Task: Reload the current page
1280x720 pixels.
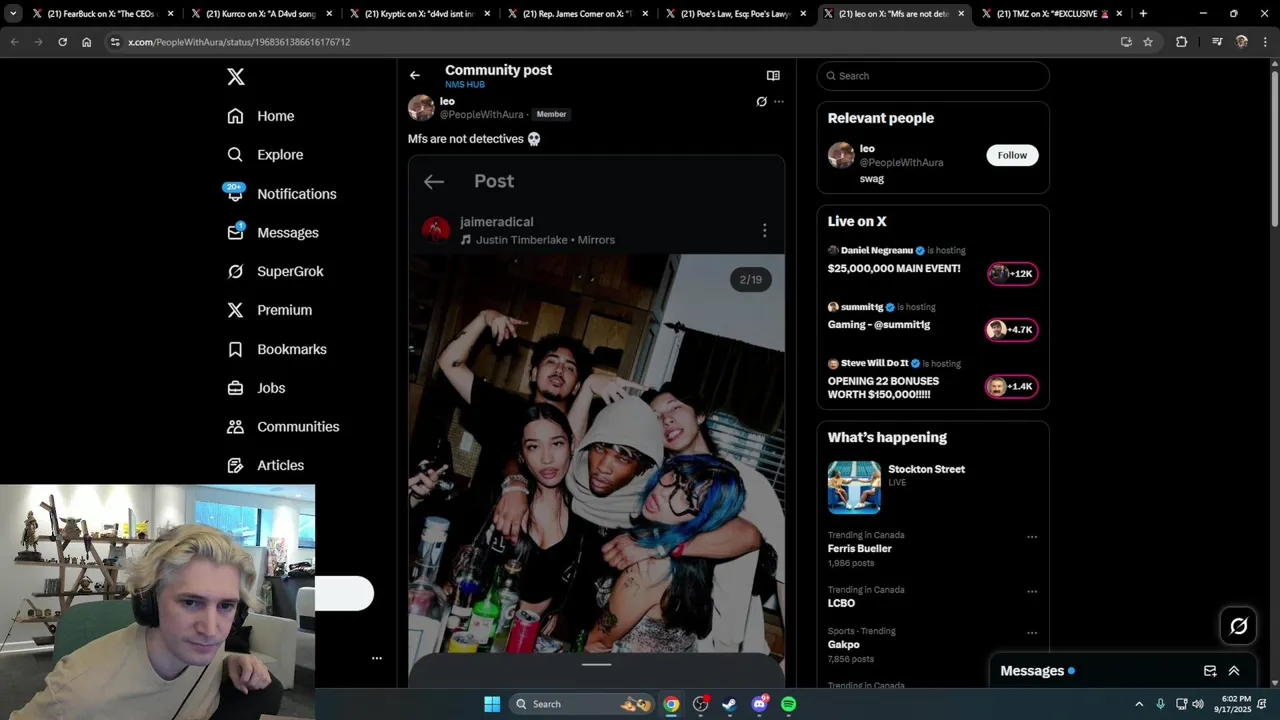Action: click(62, 42)
